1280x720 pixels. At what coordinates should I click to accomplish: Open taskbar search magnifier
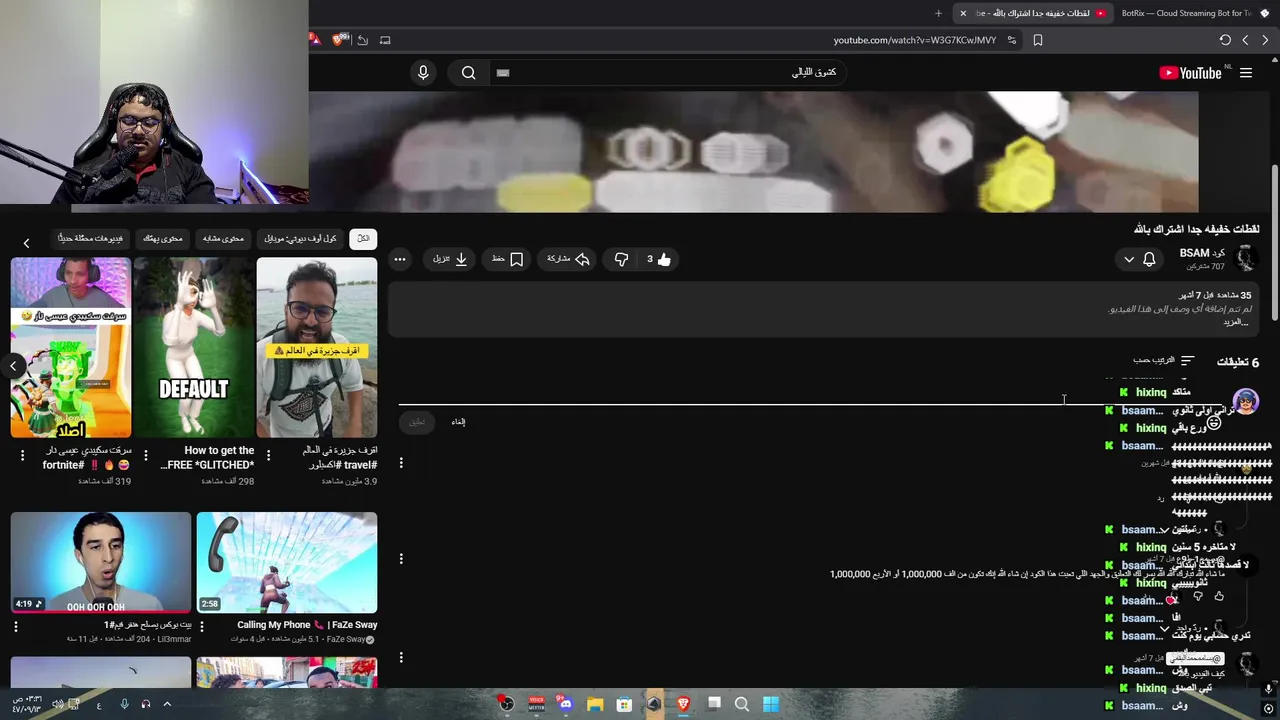coord(742,704)
